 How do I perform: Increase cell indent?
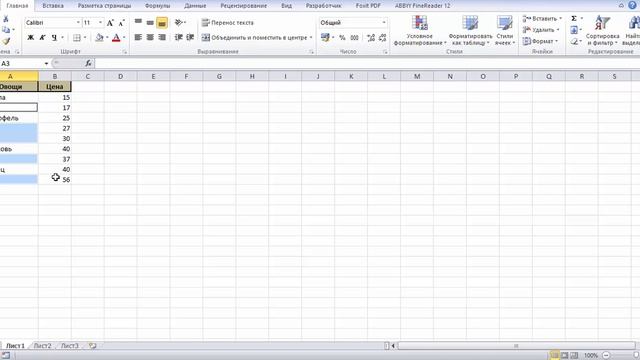pyautogui.click(x=190, y=38)
